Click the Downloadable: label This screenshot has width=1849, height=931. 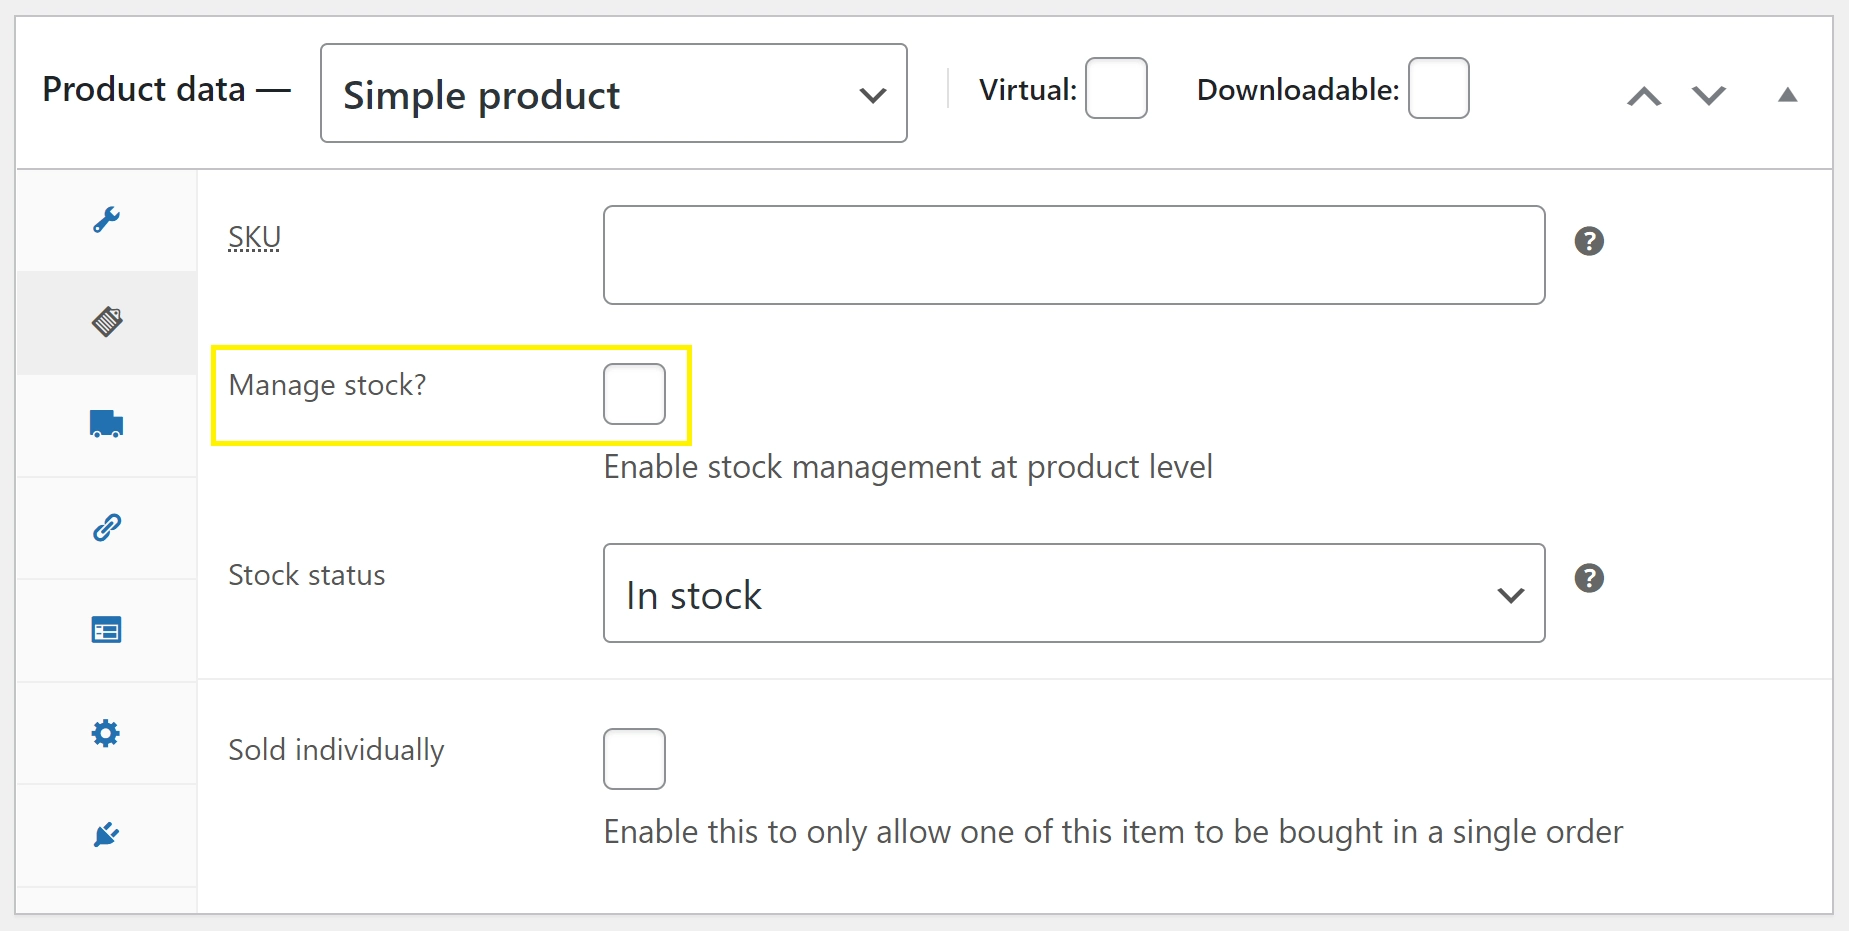[1298, 90]
